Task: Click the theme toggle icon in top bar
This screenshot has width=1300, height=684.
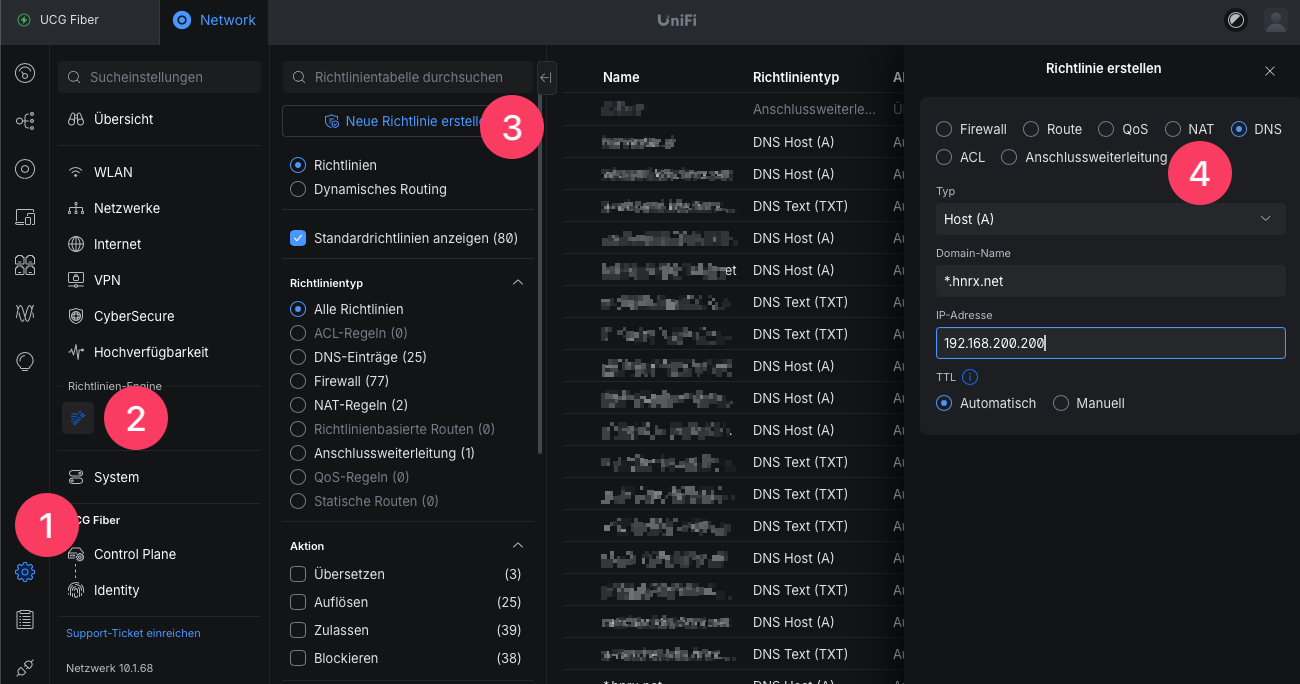Action: (x=1236, y=20)
